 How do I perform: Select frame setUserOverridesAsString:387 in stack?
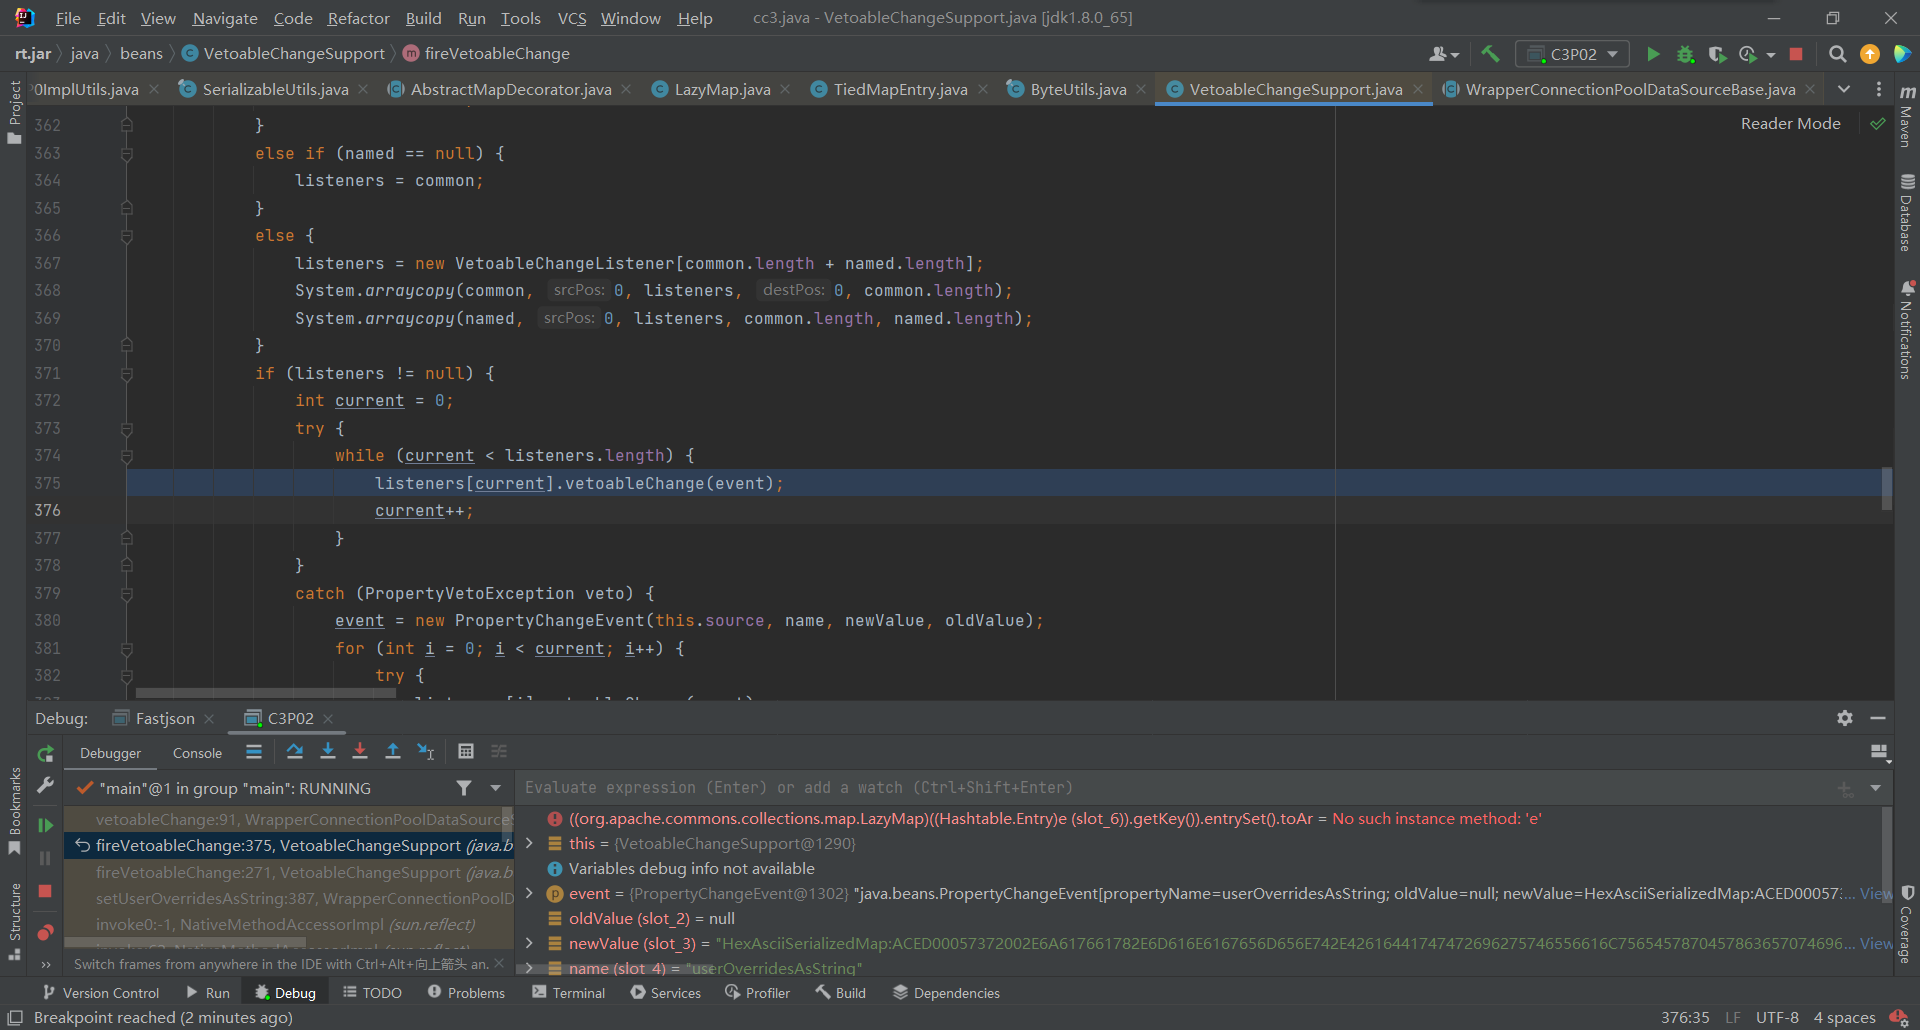pos(290,898)
